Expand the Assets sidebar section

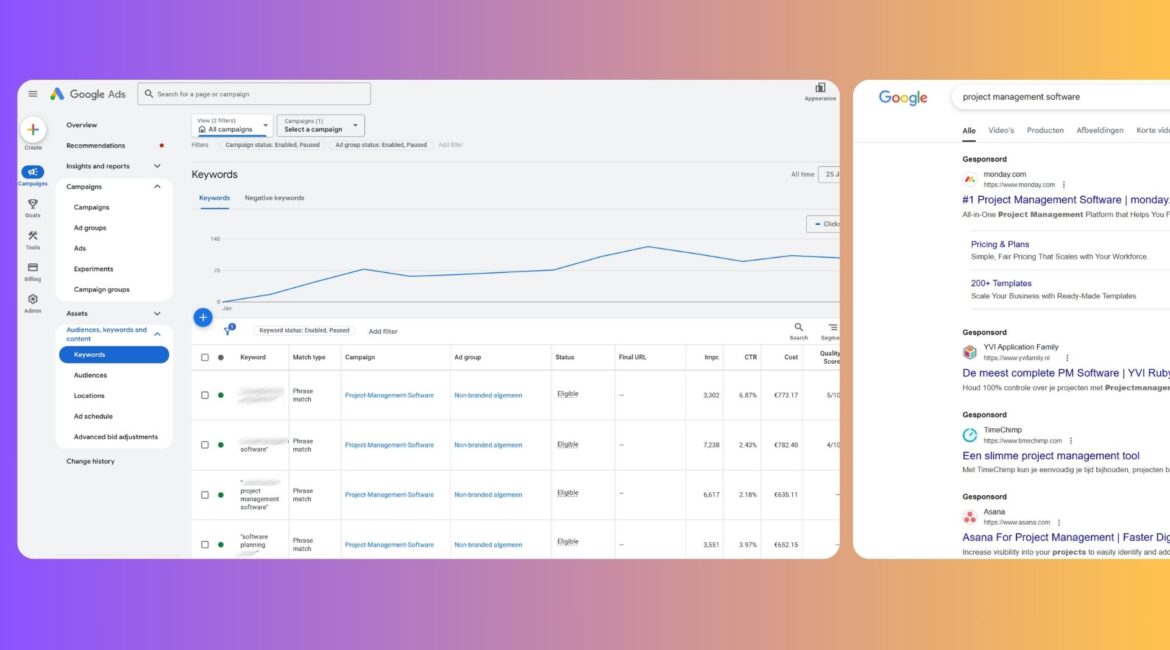click(157, 313)
